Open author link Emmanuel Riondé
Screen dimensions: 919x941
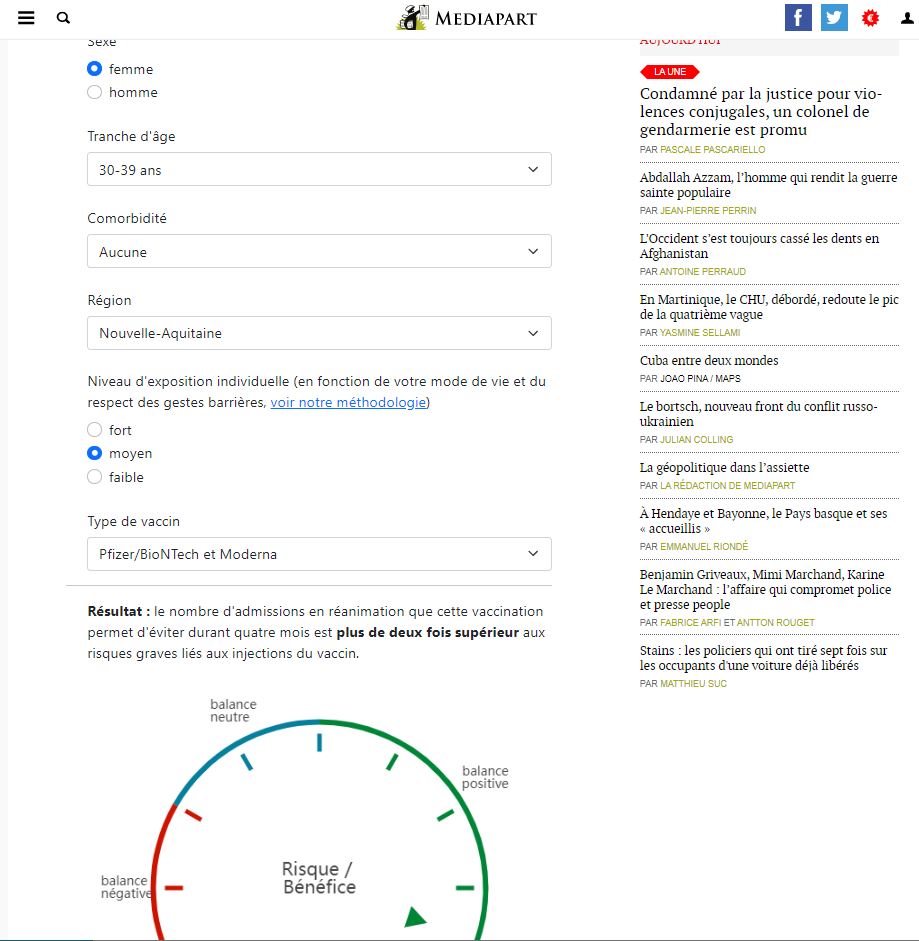pos(704,547)
